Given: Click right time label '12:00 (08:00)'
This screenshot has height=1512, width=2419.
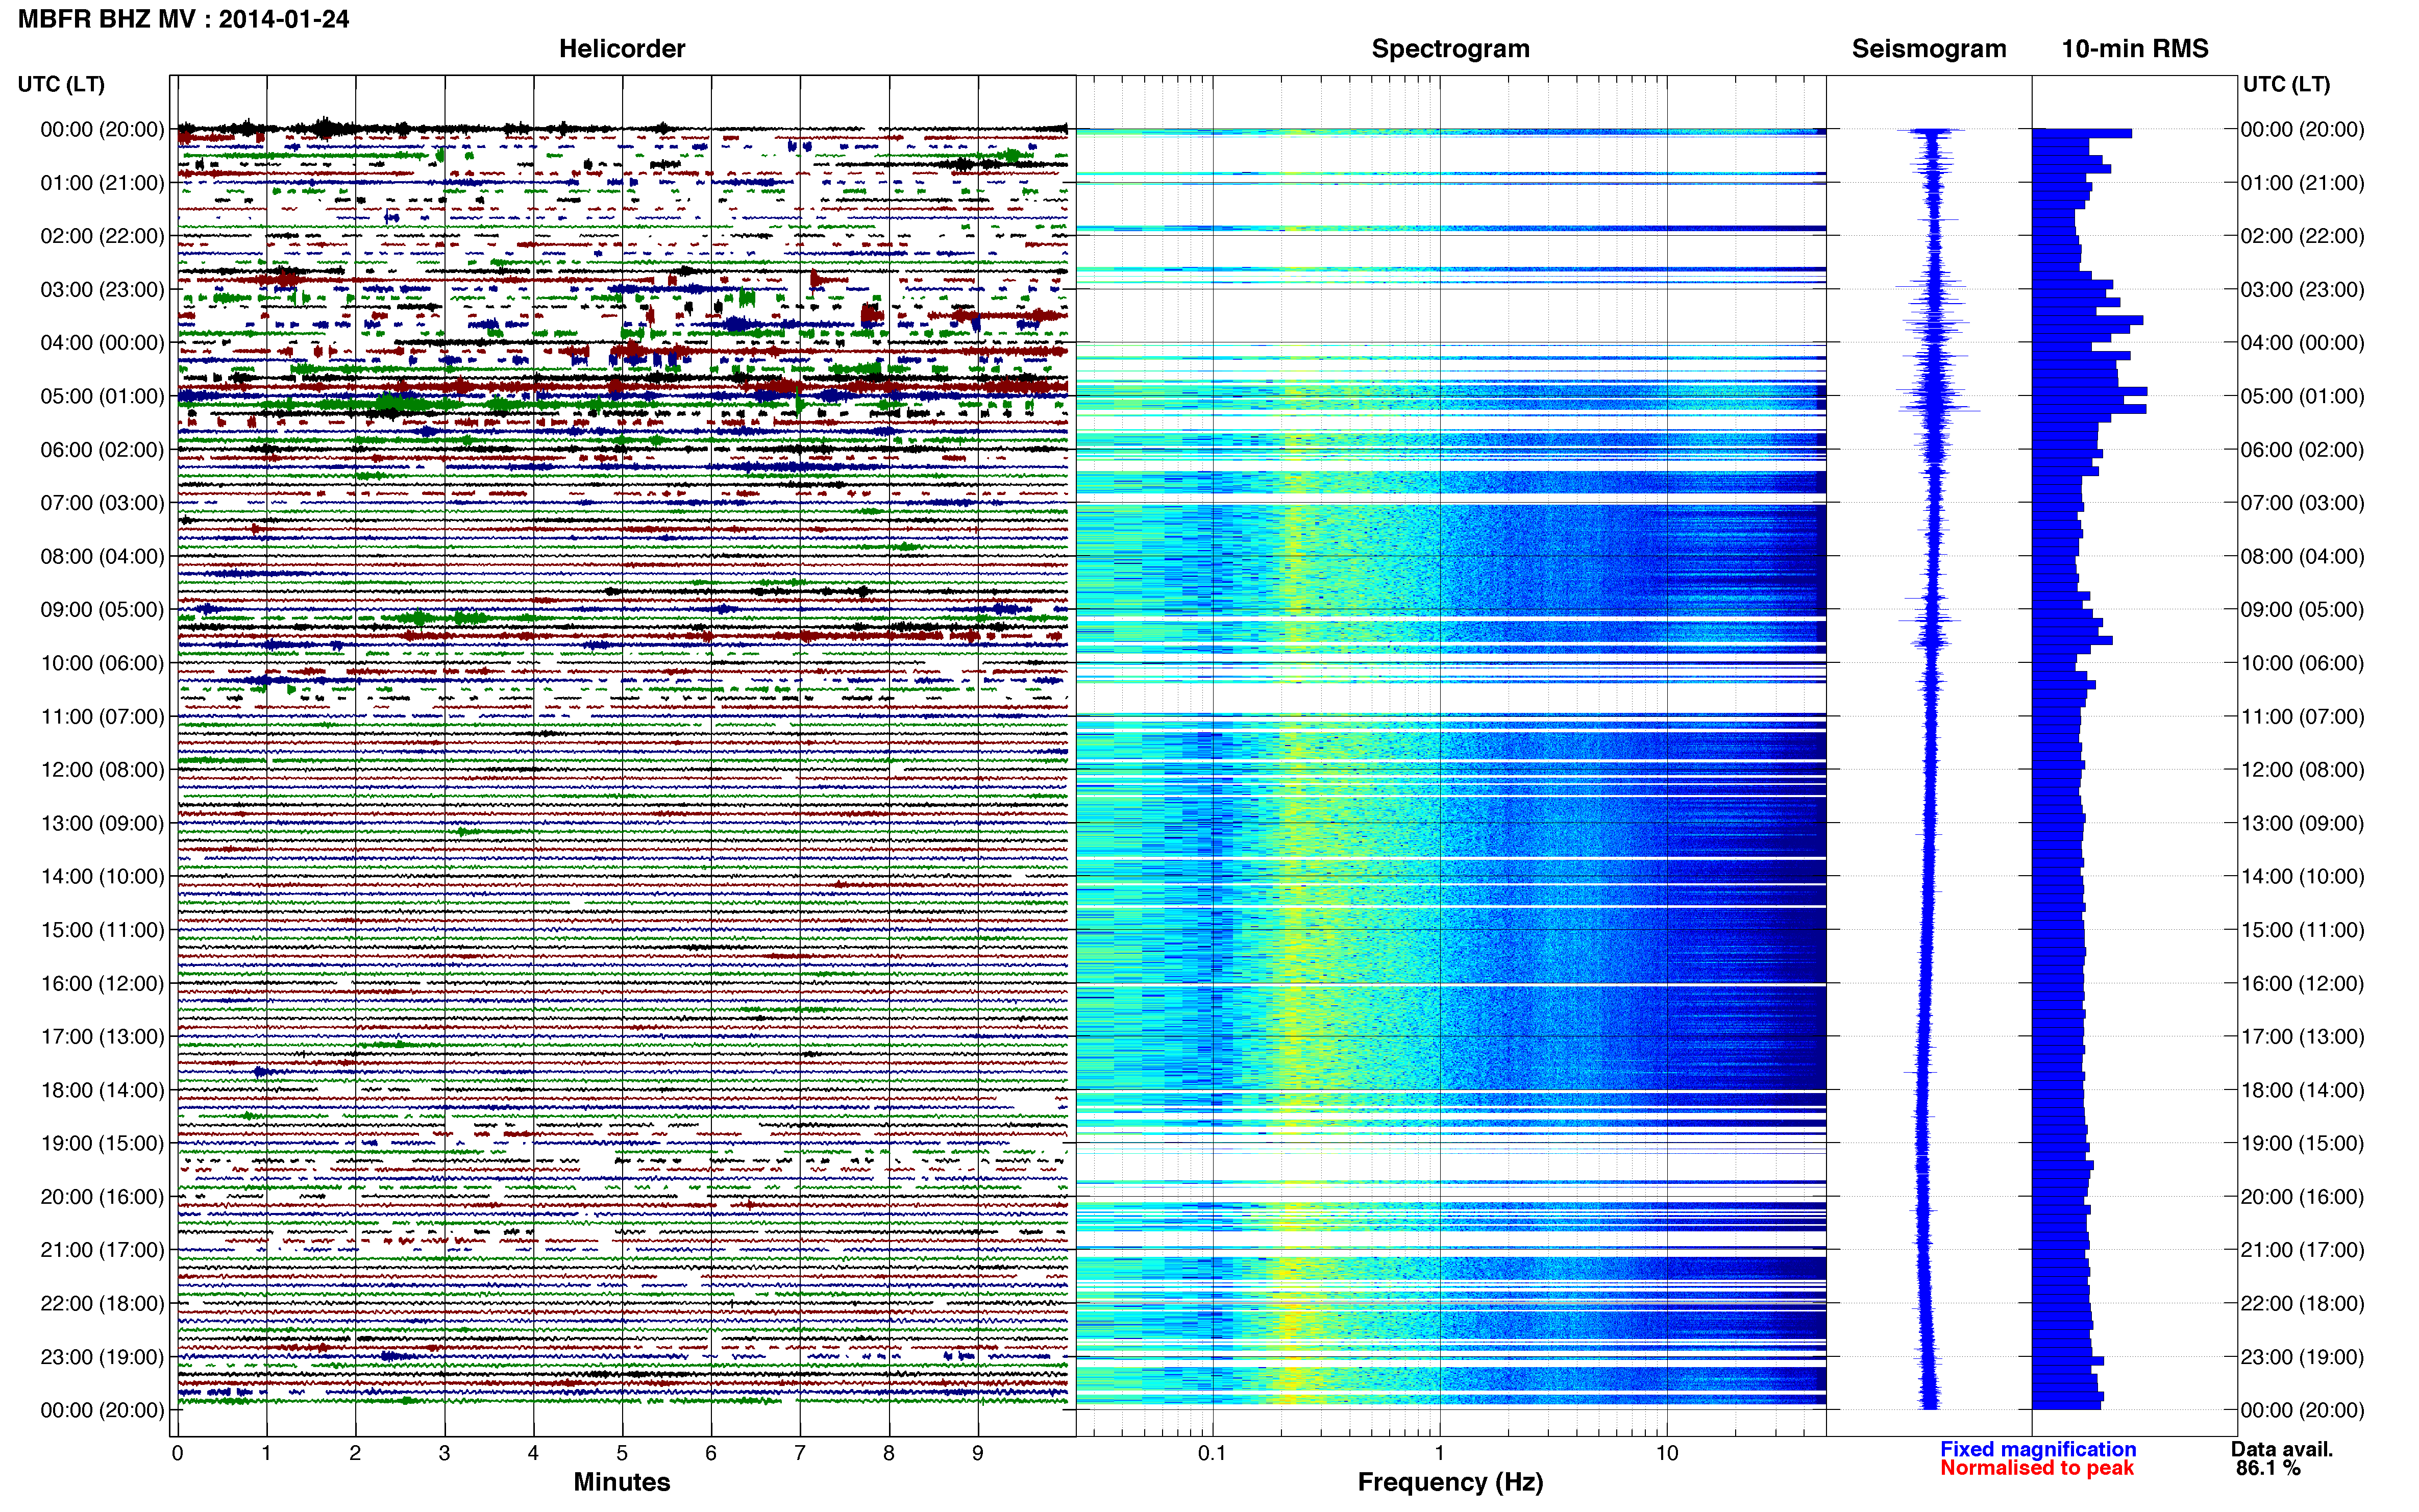Looking at the screenshot, I should click(x=2302, y=770).
